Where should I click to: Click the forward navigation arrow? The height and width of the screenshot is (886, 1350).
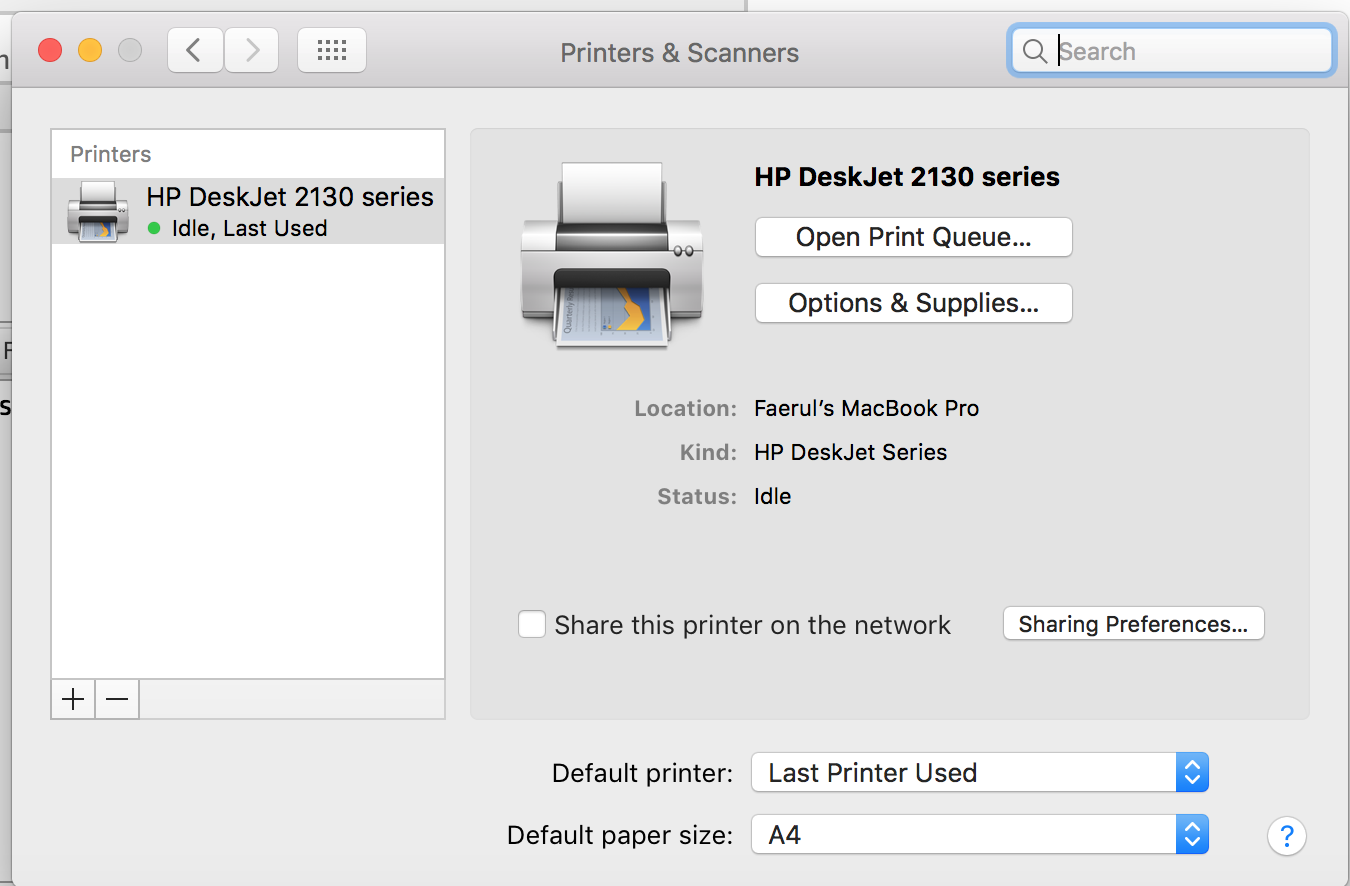251,50
